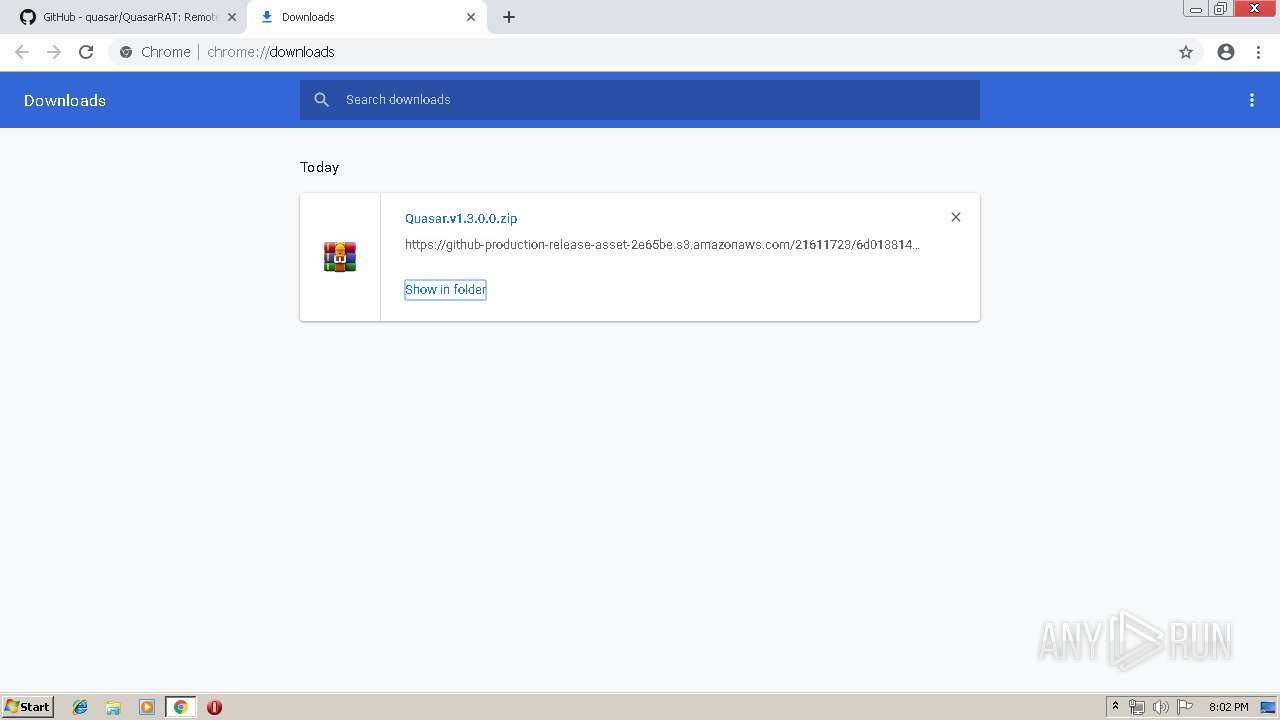
Task: Open Windows Explorer from the taskbar
Action: (113, 707)
